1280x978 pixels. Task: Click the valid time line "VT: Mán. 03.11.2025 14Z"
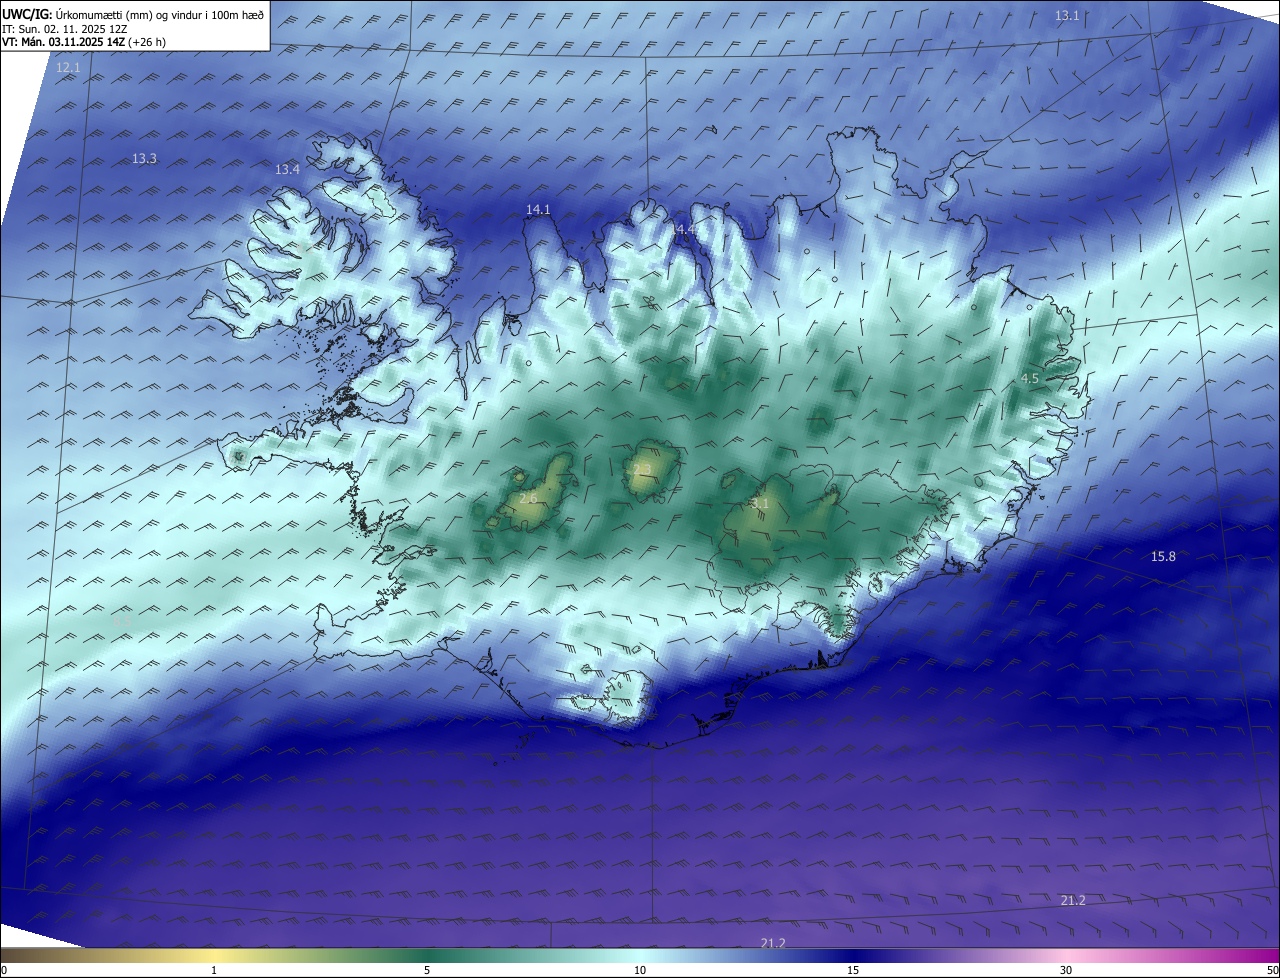point(64,42)
